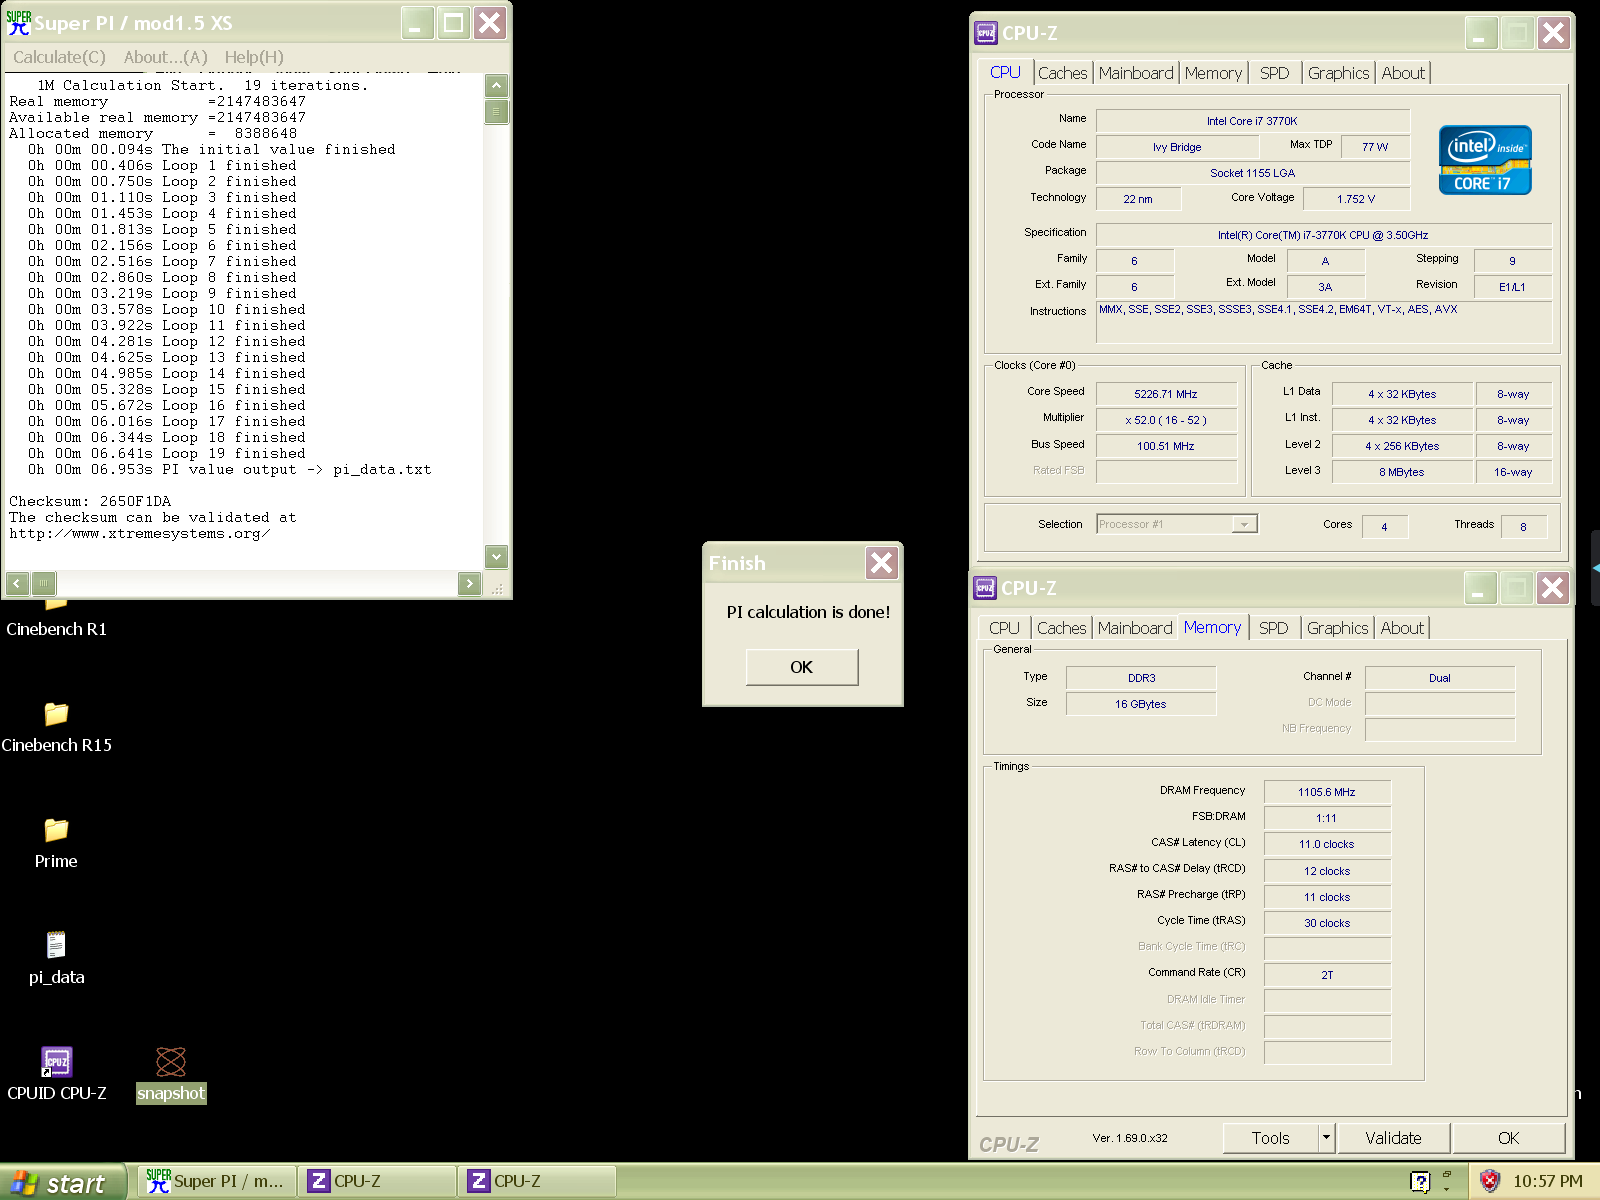
Task: Switch to About tab in upper CPU-Z
Action: click(x=1403, y=73)
